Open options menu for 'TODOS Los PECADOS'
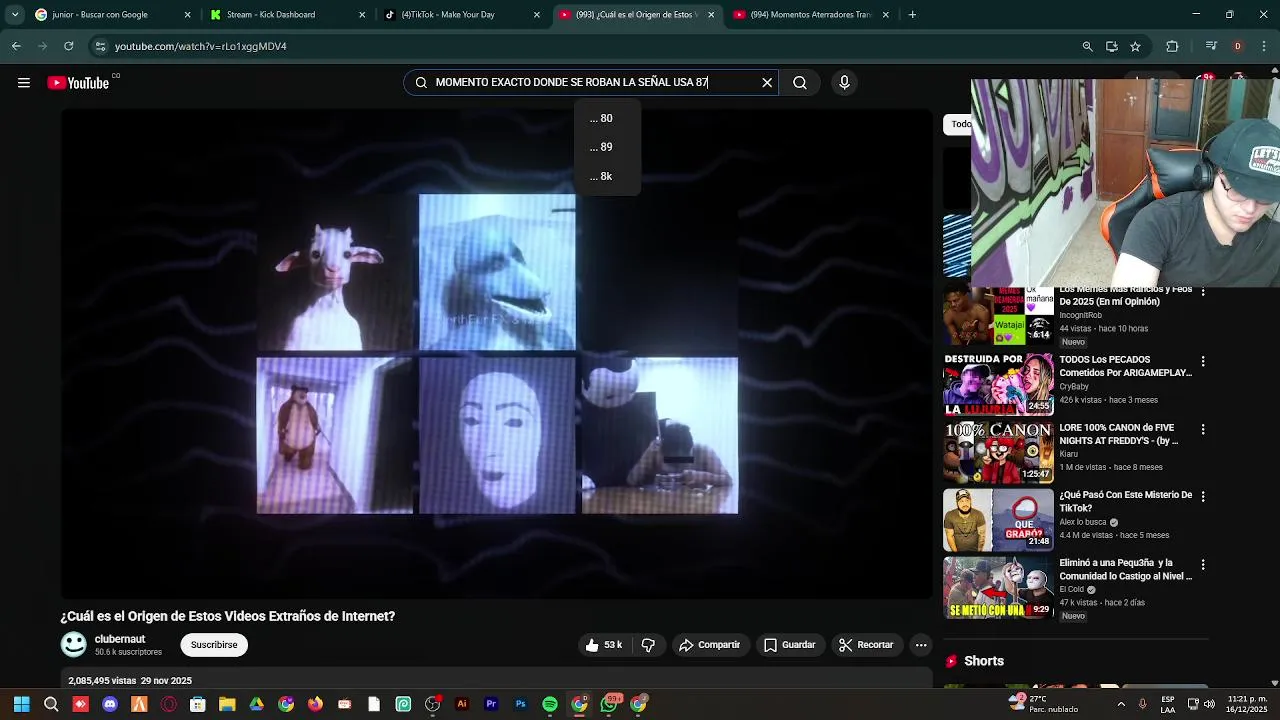The width and height of the screenshot is (1280, 720). [x=1203, y=361]
